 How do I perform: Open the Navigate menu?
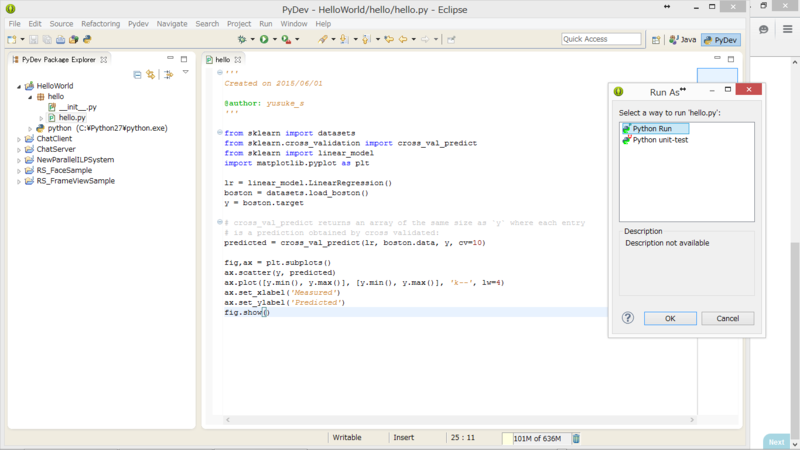pyautogui.click(x=172, y=23)
